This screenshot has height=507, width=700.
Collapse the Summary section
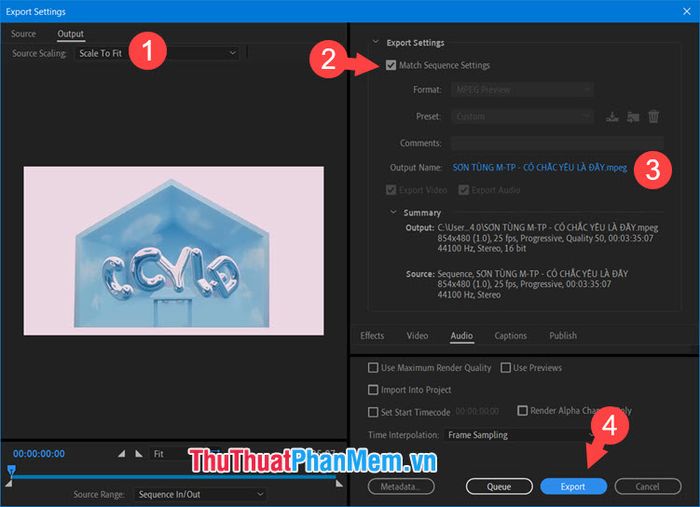(x=393, y=212)
